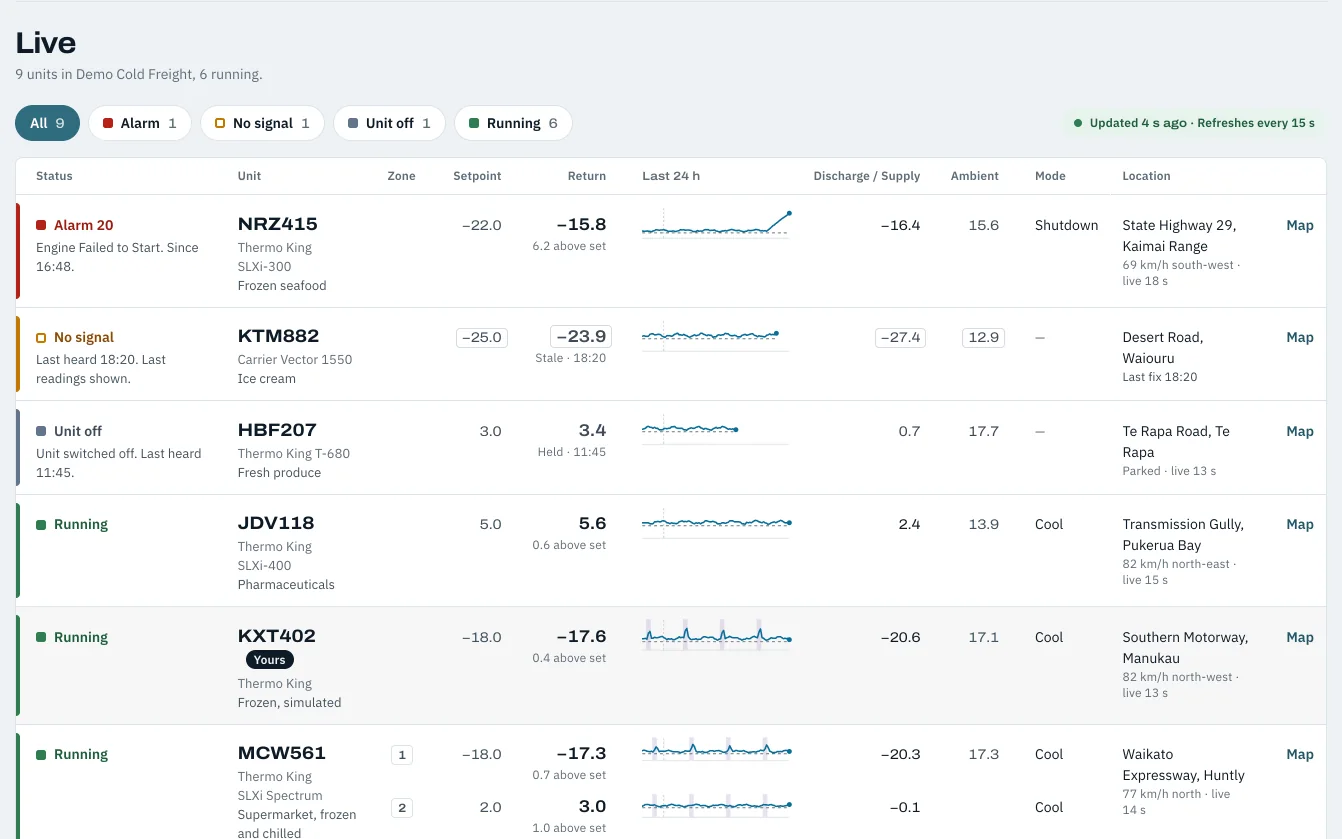The height and width of the screenshot is (839, 1342).
Task: Click the KXT402 24-hour sparkline chart
Action: pyautogui.click(x=715, y=636)
